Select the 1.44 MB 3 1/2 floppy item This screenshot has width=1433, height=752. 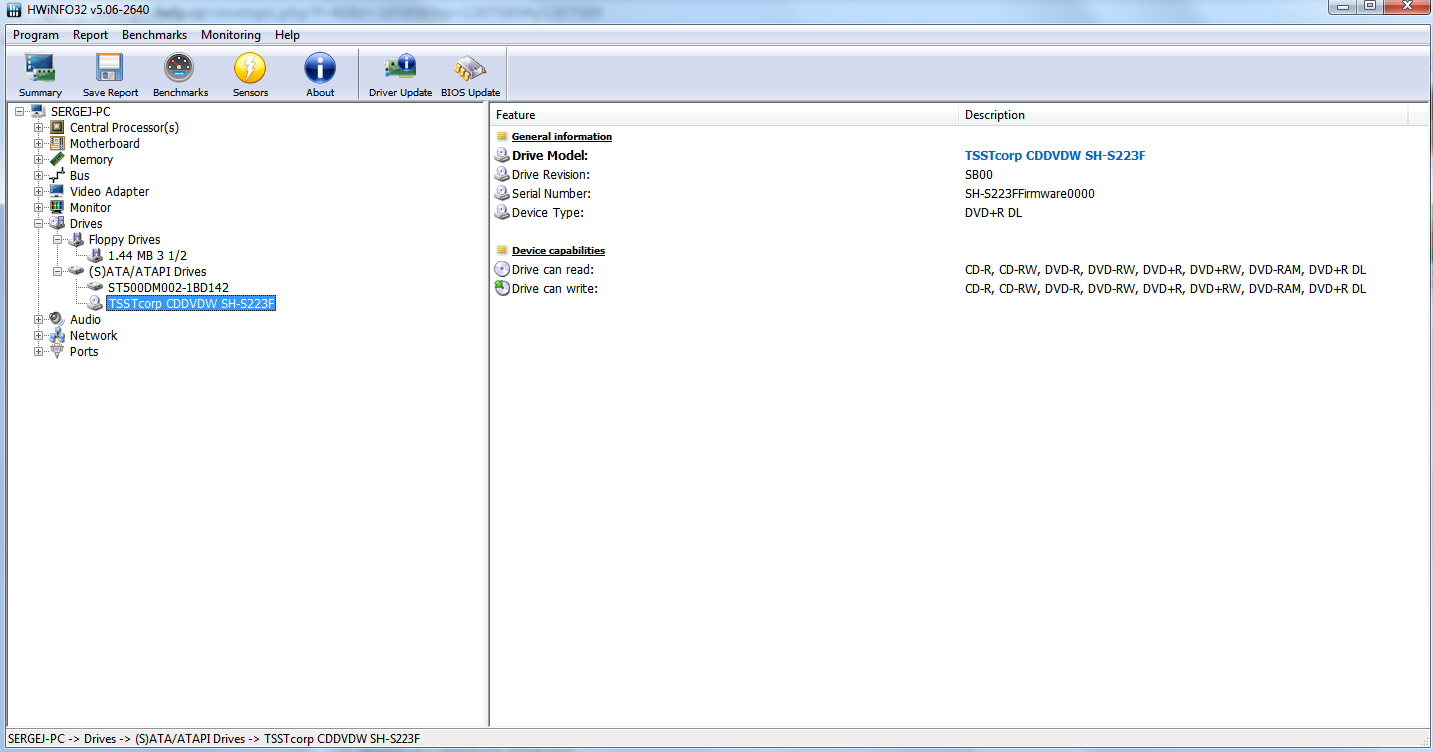(147, 256)
